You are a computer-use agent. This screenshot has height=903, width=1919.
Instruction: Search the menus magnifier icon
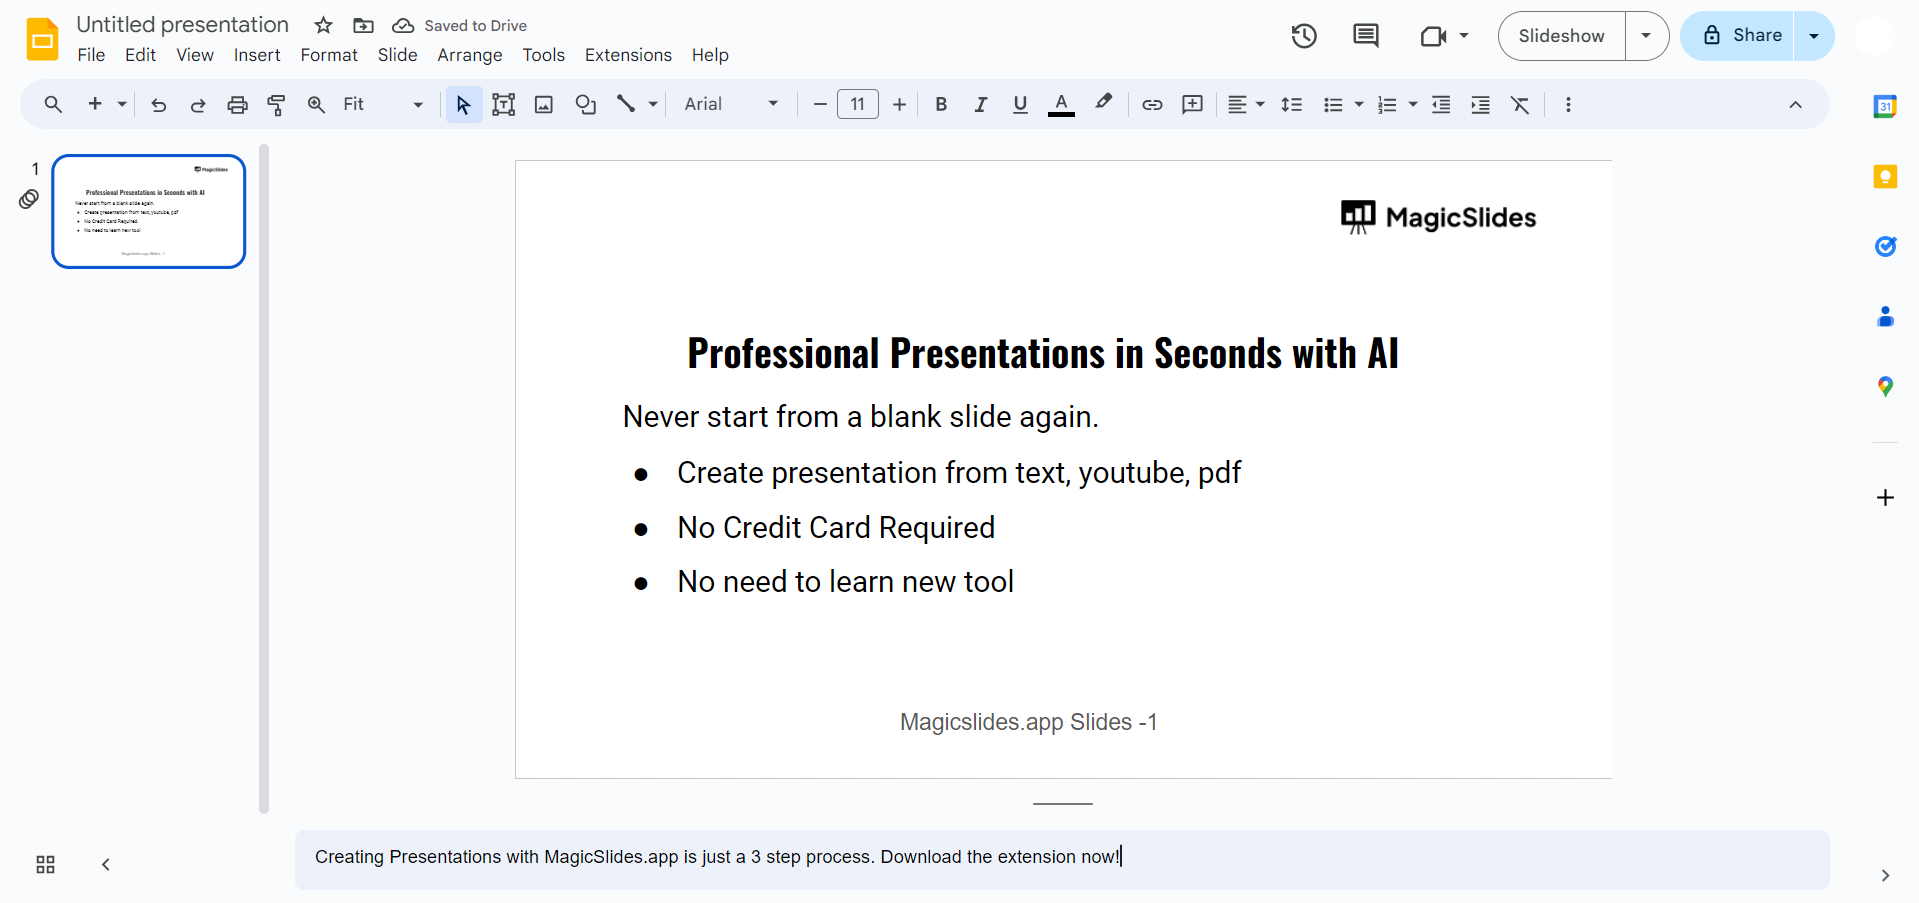(53, 104)
